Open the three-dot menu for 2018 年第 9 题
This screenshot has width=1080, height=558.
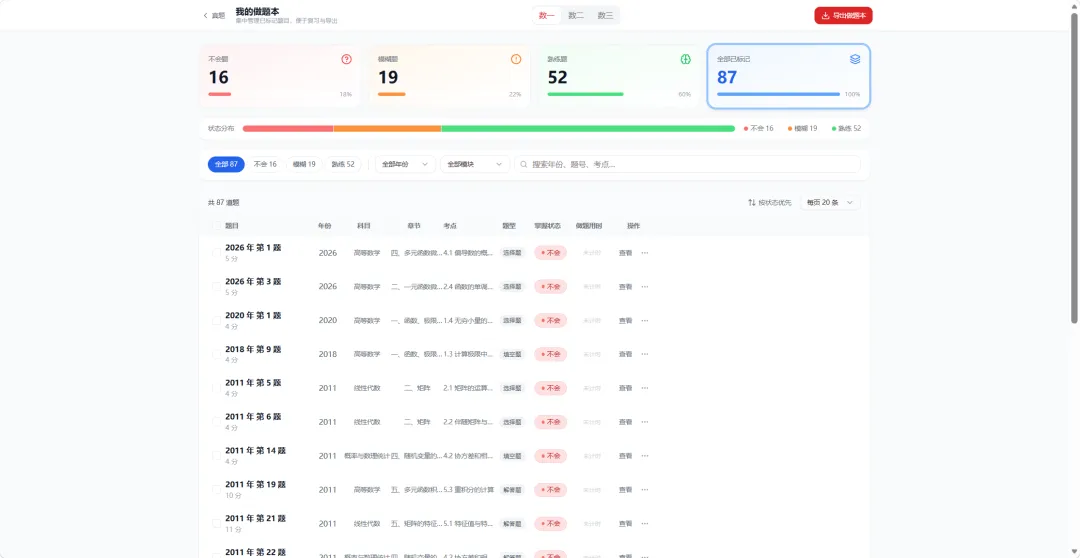(x=645, y=354)
